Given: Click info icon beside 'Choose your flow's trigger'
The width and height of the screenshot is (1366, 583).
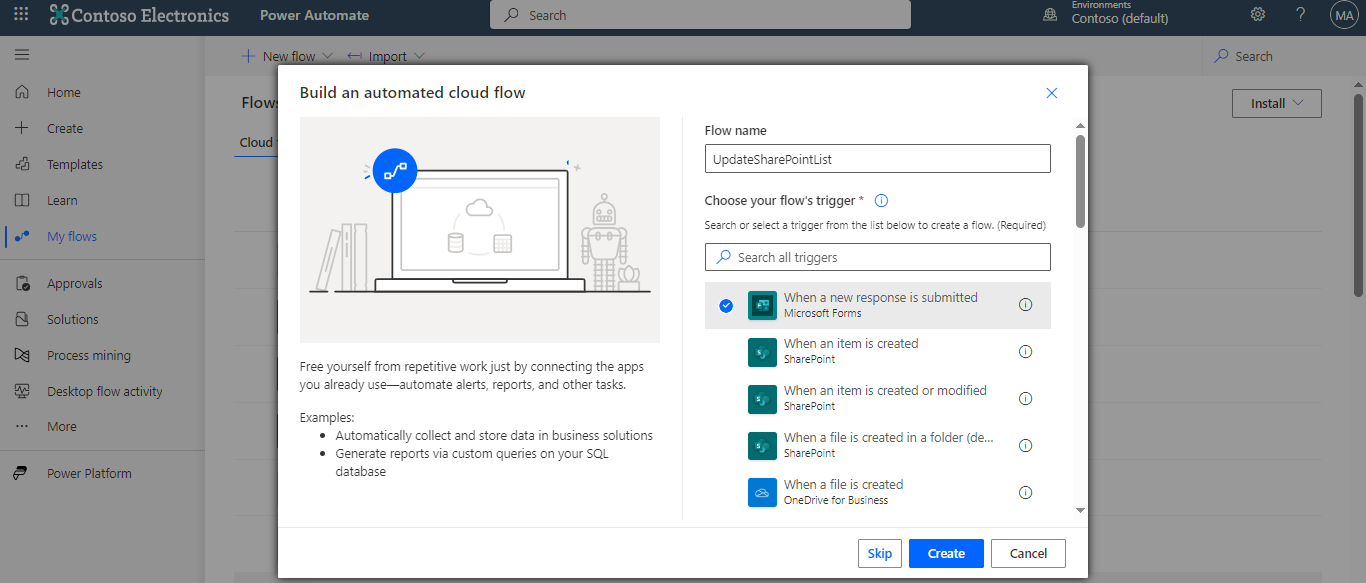Looking at the screenshot, I should coord(881,201).
